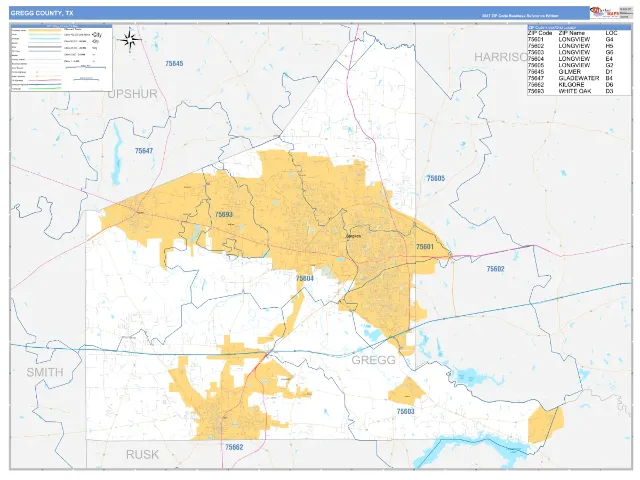Click the E4 location cell in index
Image resolution: width=640 pixels, height=480 pixels.
609,59
